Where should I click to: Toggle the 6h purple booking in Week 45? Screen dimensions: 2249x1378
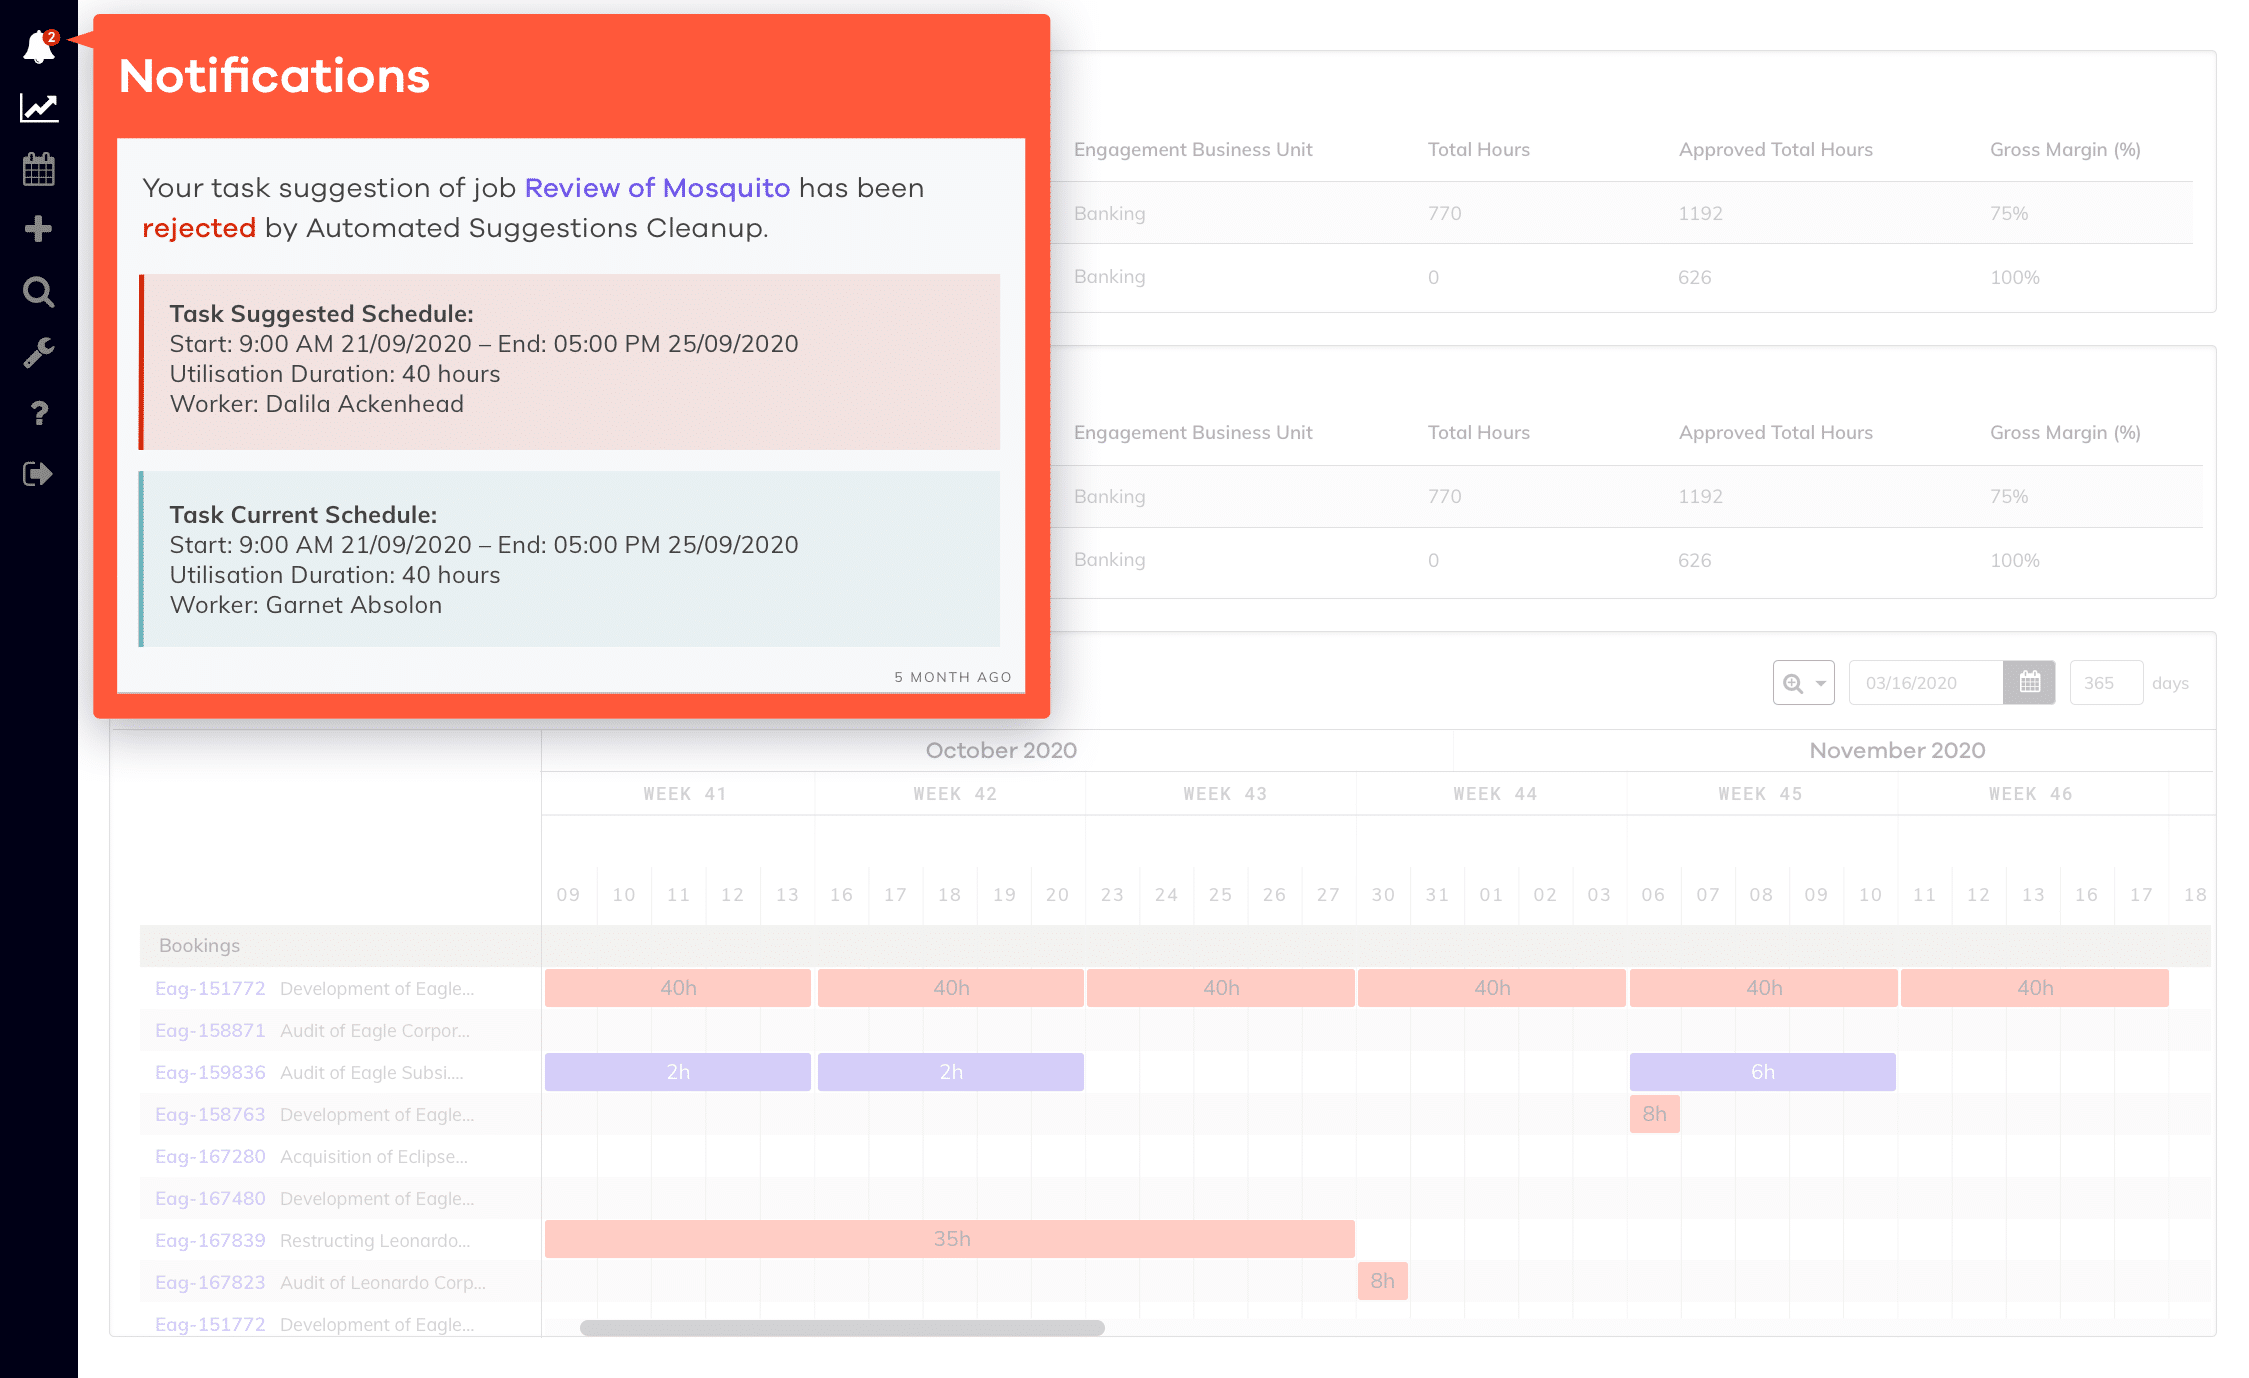1762,1071
